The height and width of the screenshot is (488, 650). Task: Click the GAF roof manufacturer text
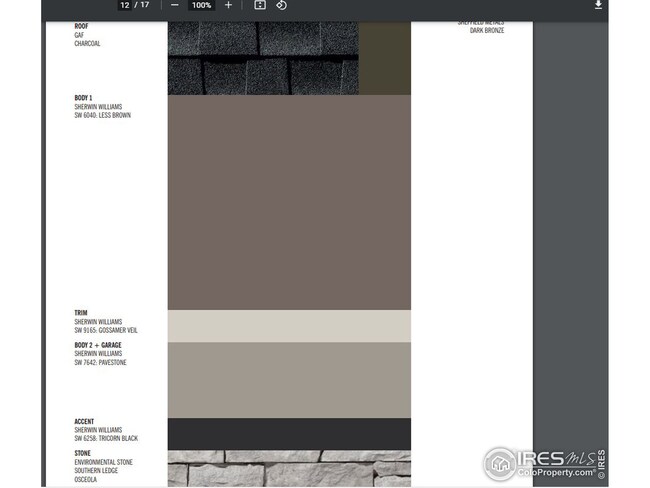79,35
